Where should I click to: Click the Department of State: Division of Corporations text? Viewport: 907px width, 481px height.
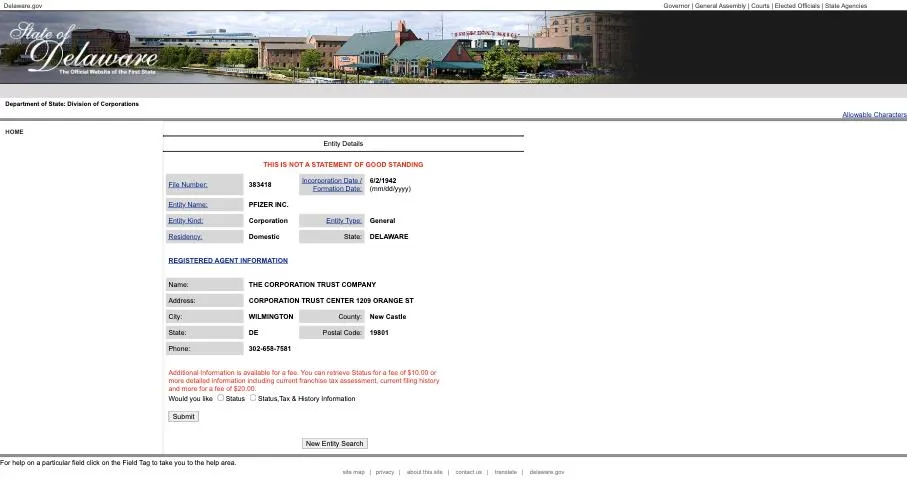pos(72,104)
